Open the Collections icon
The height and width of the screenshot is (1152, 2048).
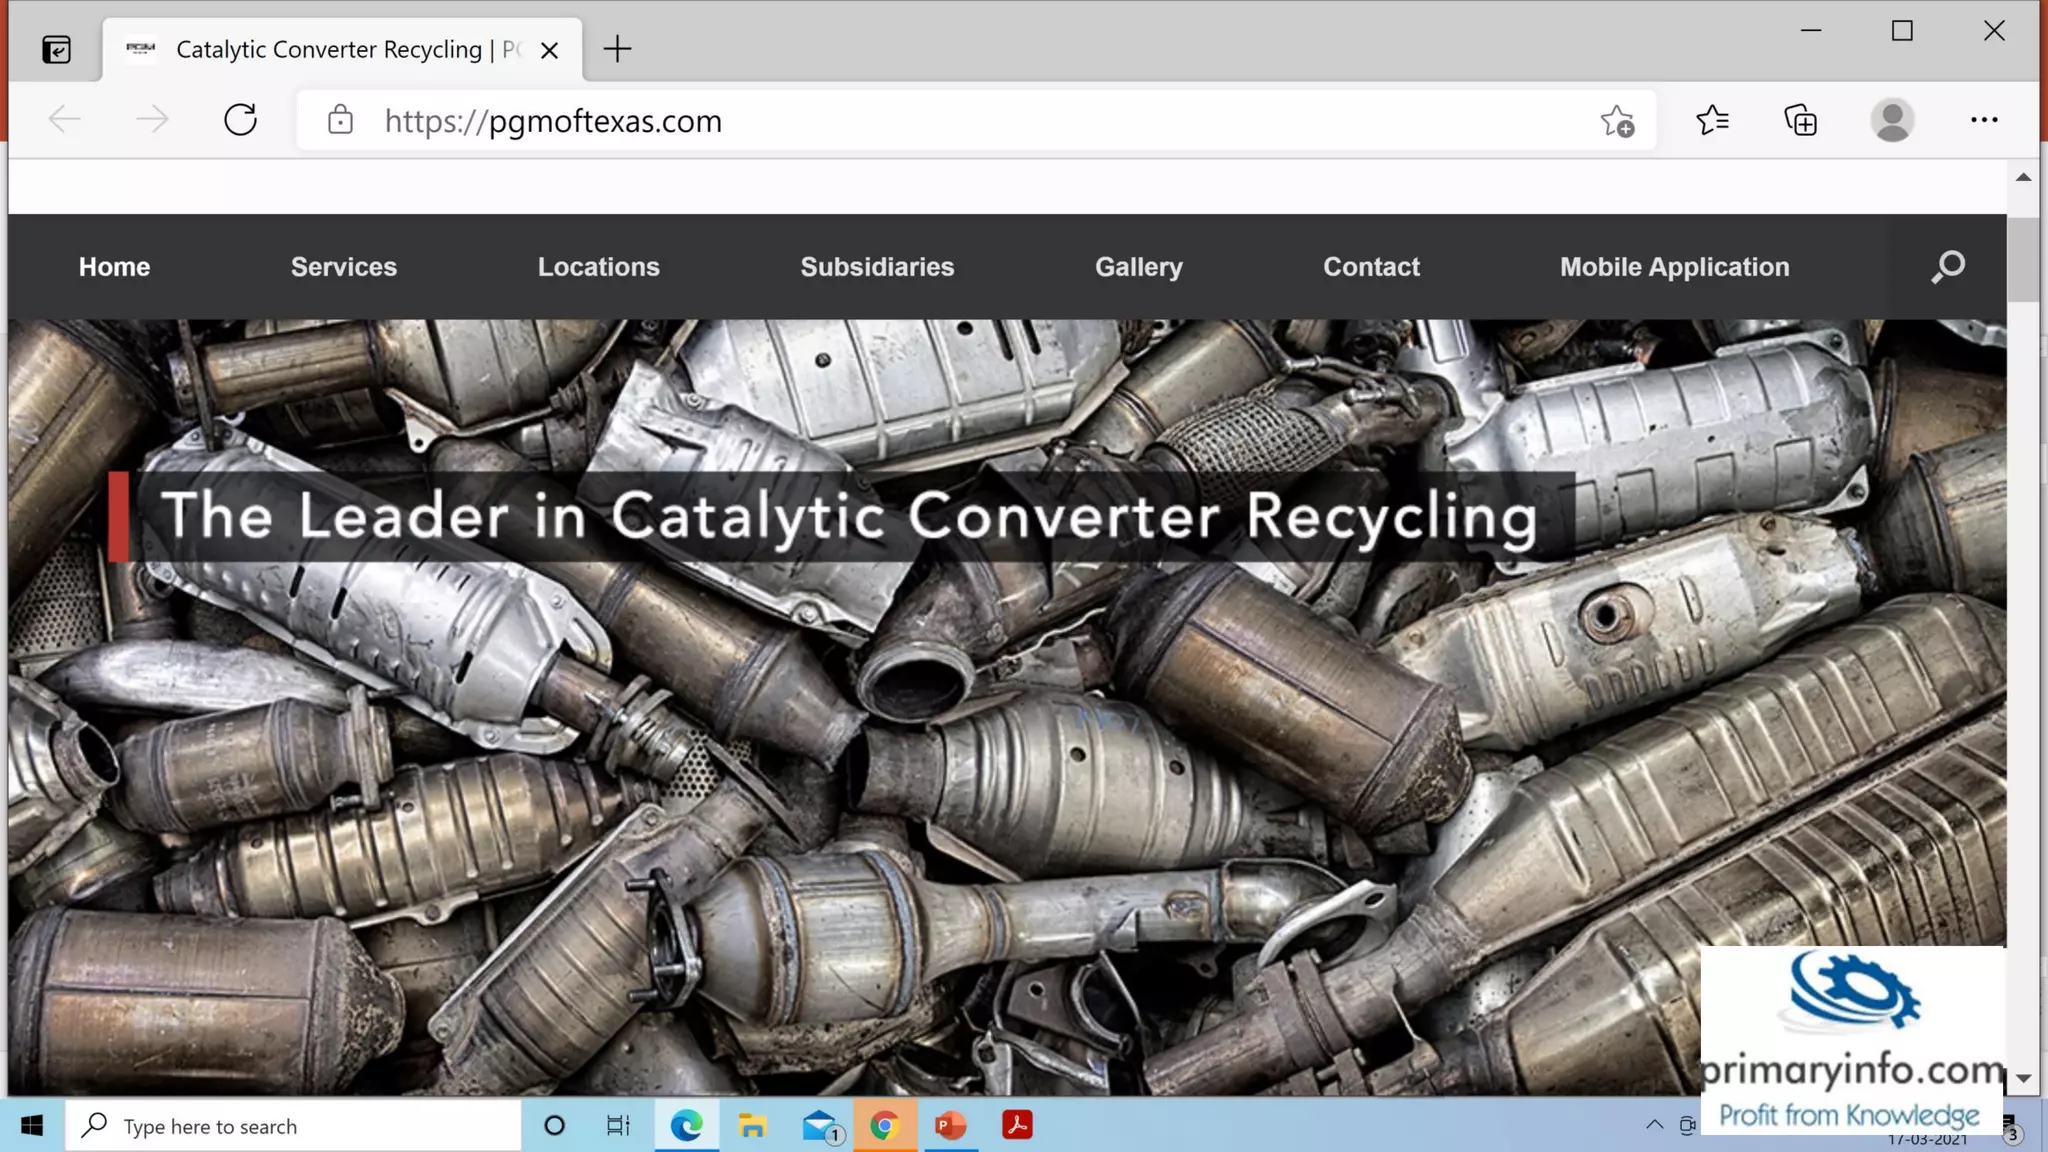coord(1800,121)
